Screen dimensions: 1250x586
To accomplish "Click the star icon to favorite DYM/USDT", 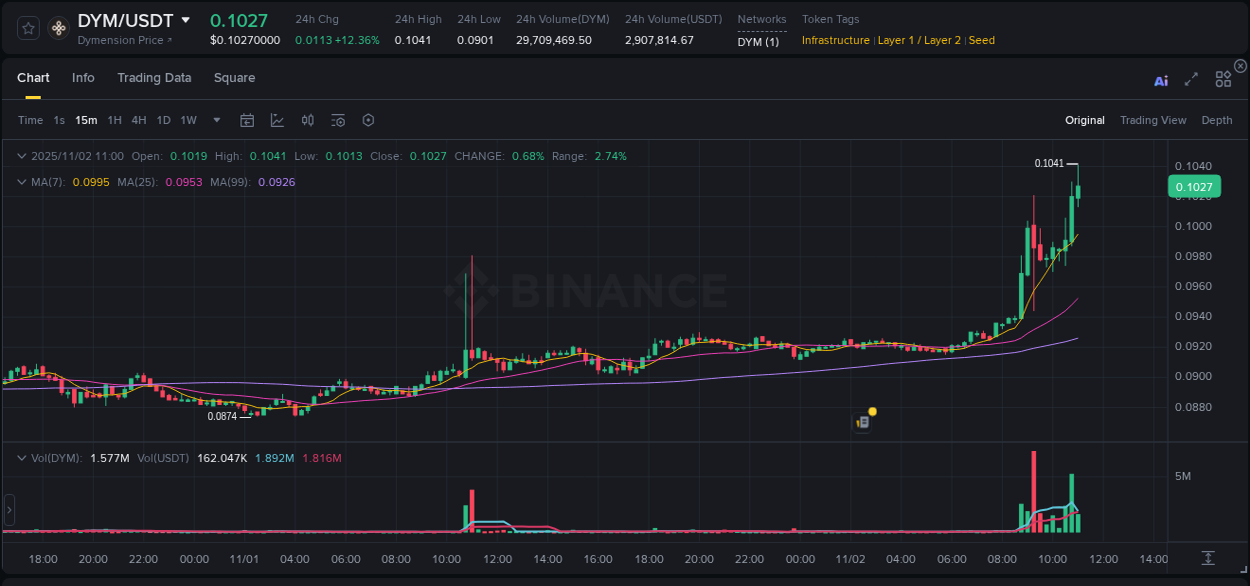I will (27, 27).
